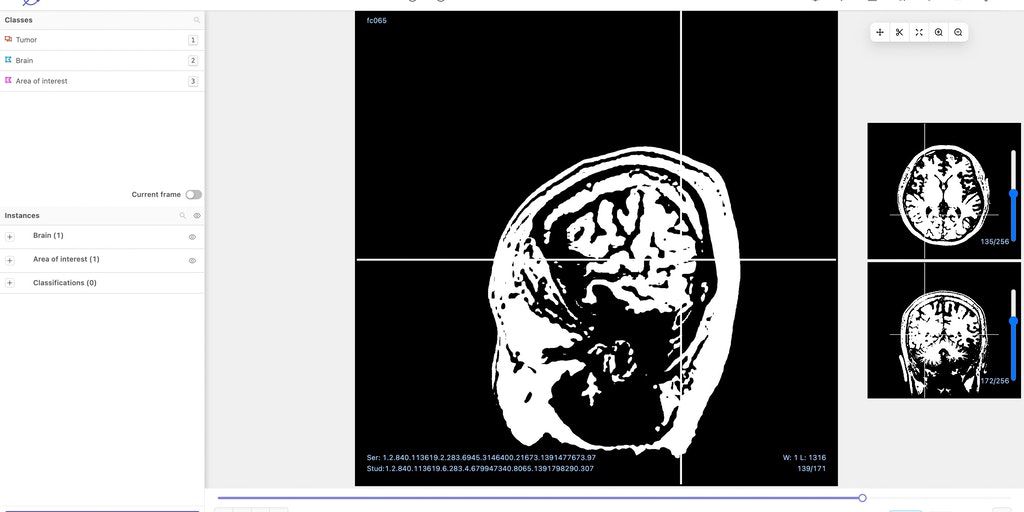Hide the Area of interest (1) instance group
The image size is (1024, 512).
tap(192, 261)
